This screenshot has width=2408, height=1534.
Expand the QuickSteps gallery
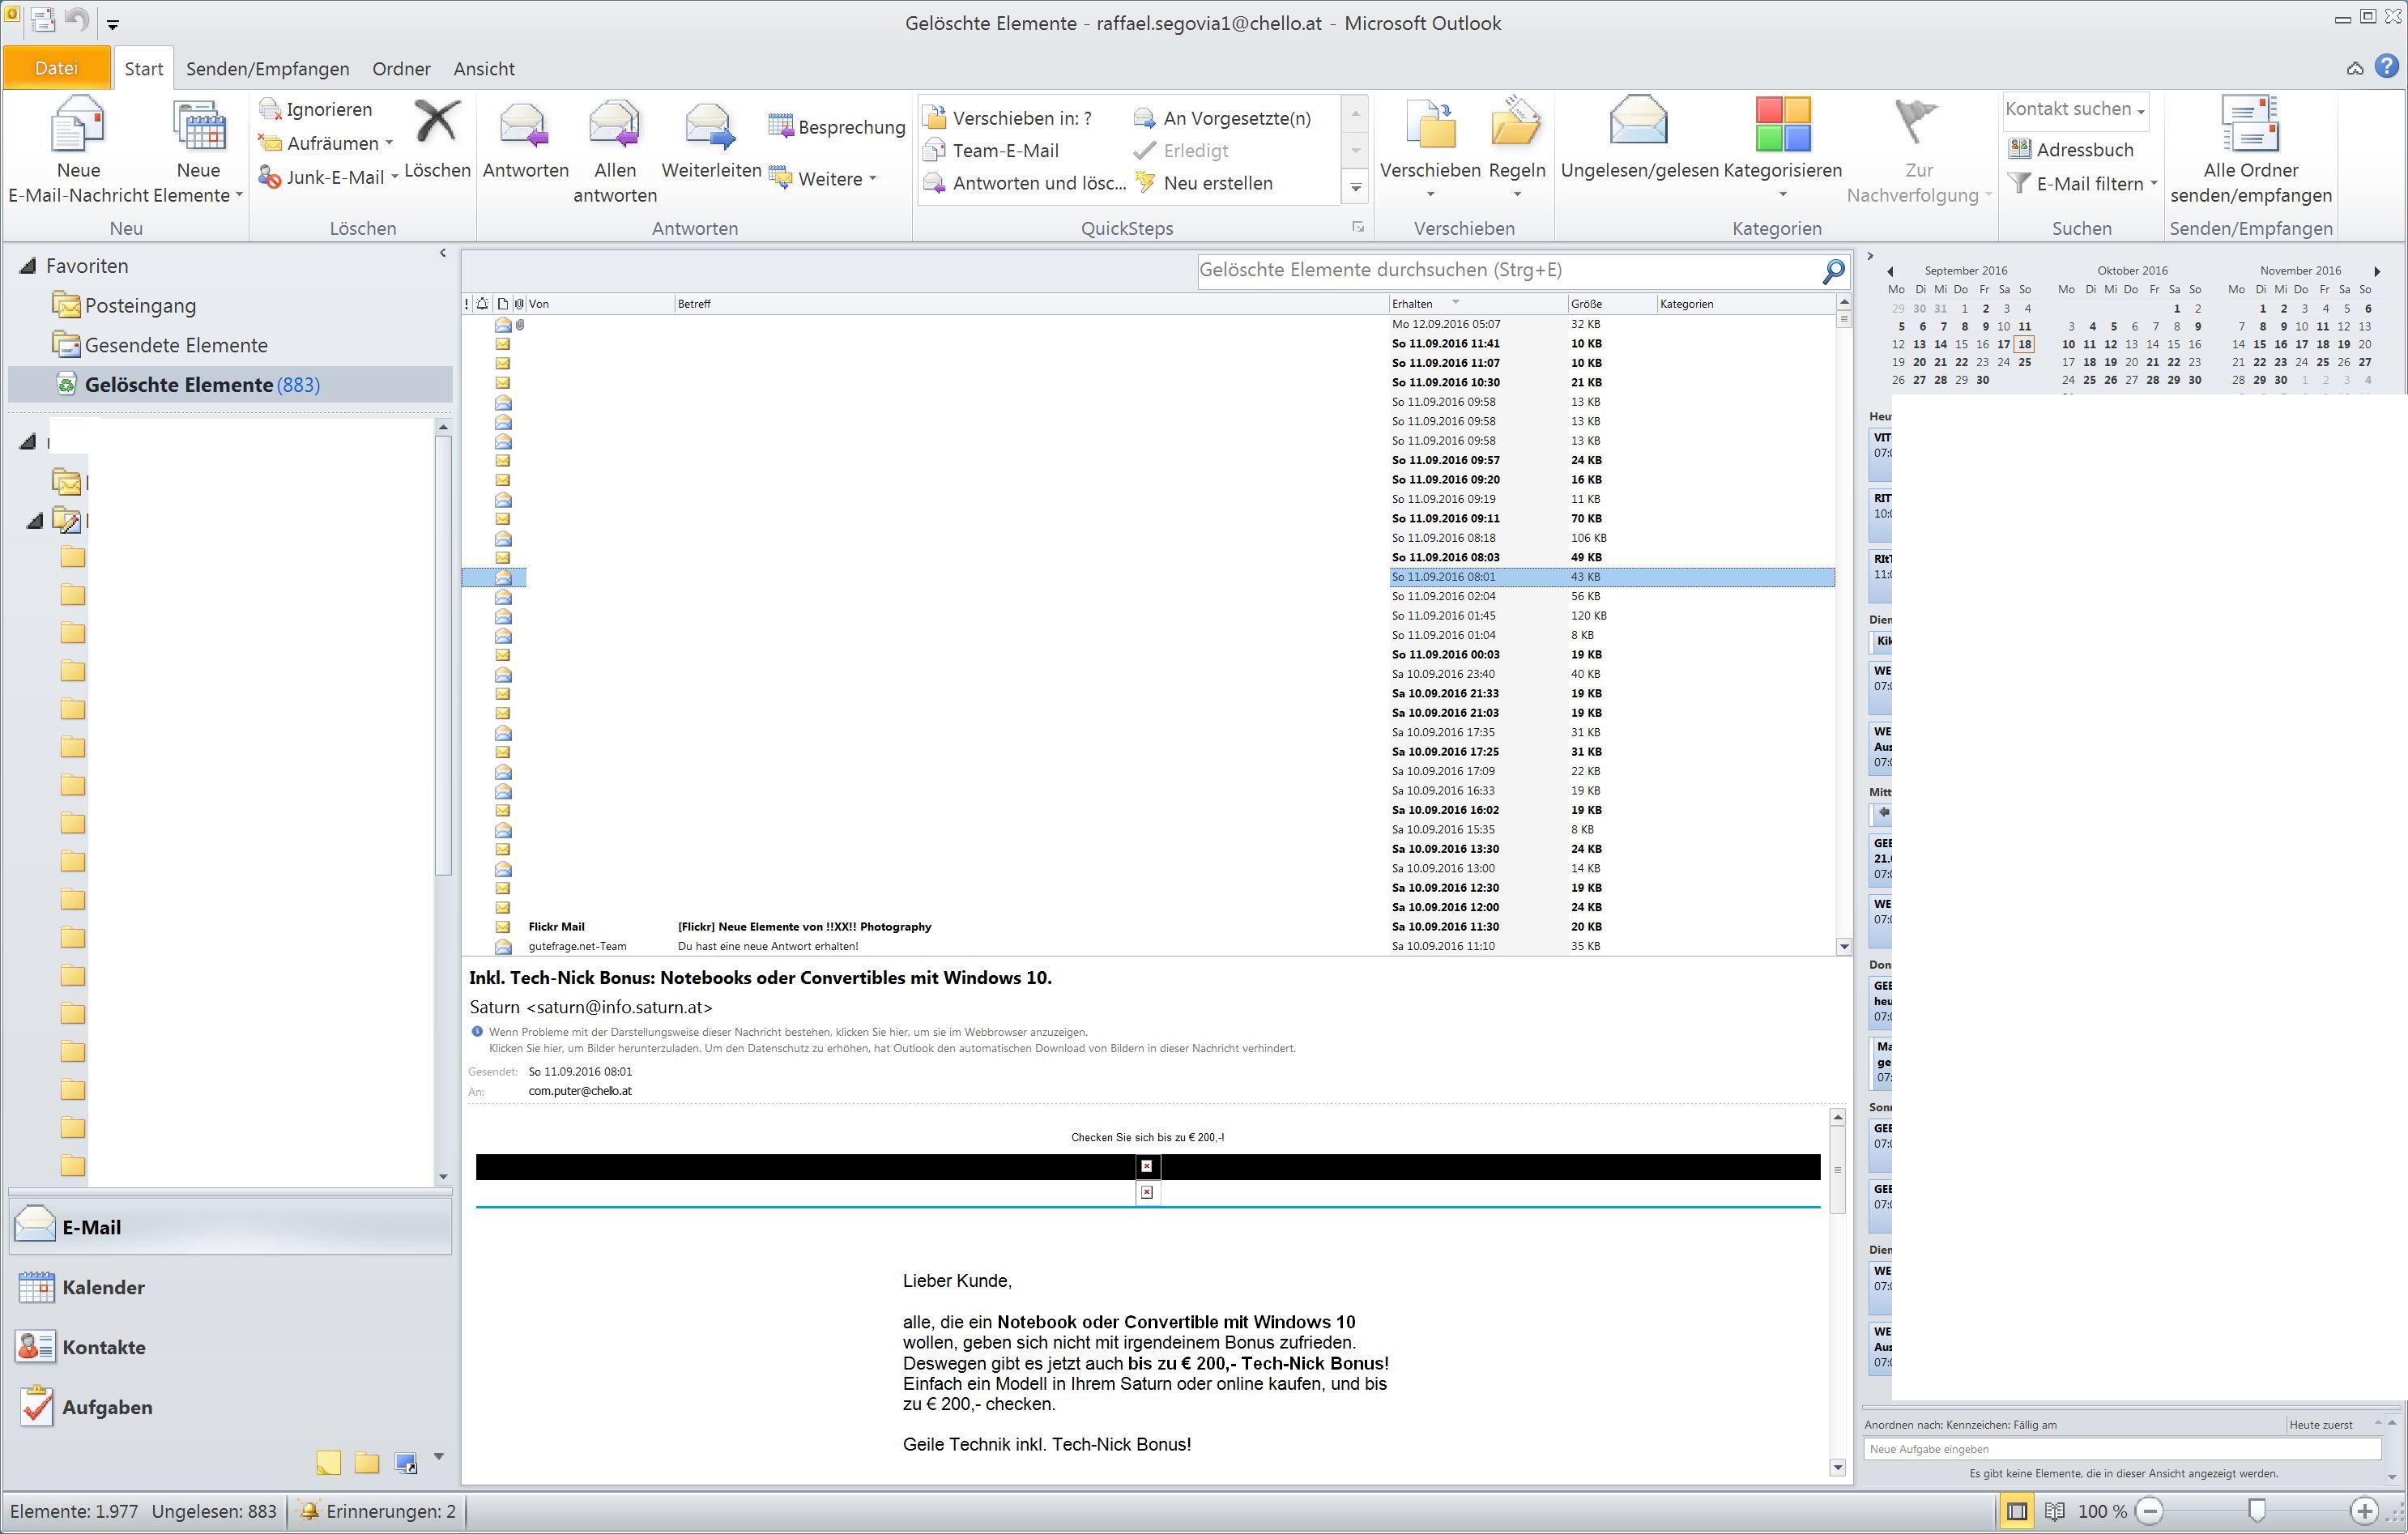(x=1356, y=188)
